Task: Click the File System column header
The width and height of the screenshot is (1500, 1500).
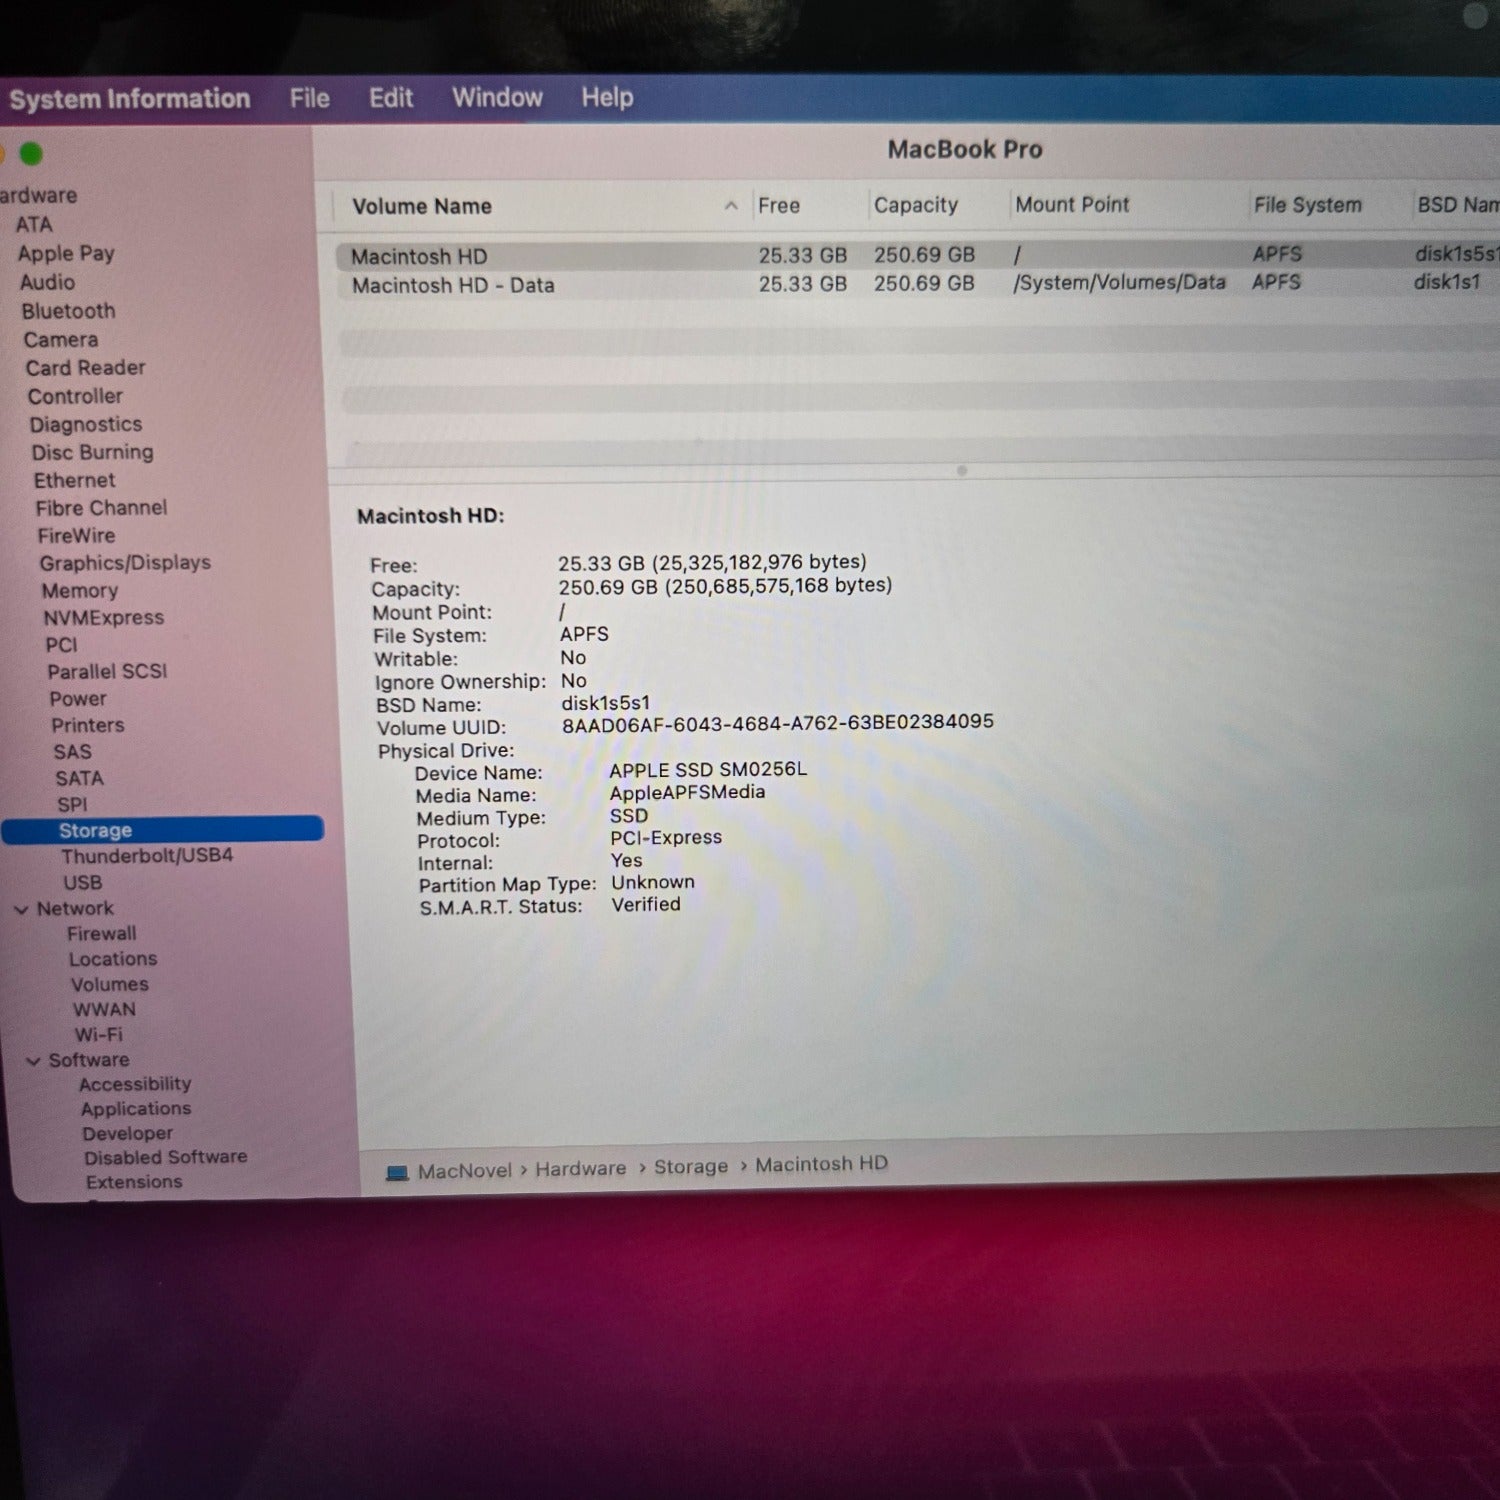Action: (x=1308, y=205)
